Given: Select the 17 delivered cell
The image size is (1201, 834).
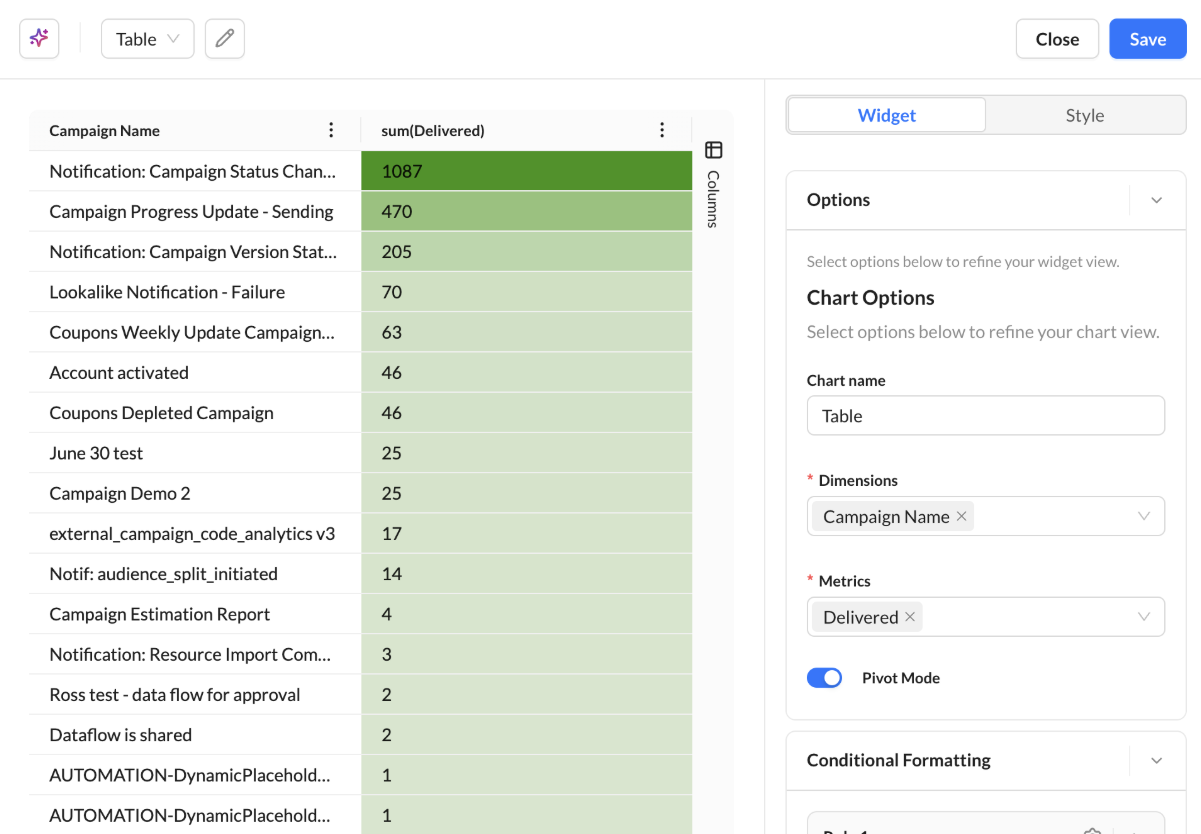Looking at the screenshot, I should click(527, 533).
